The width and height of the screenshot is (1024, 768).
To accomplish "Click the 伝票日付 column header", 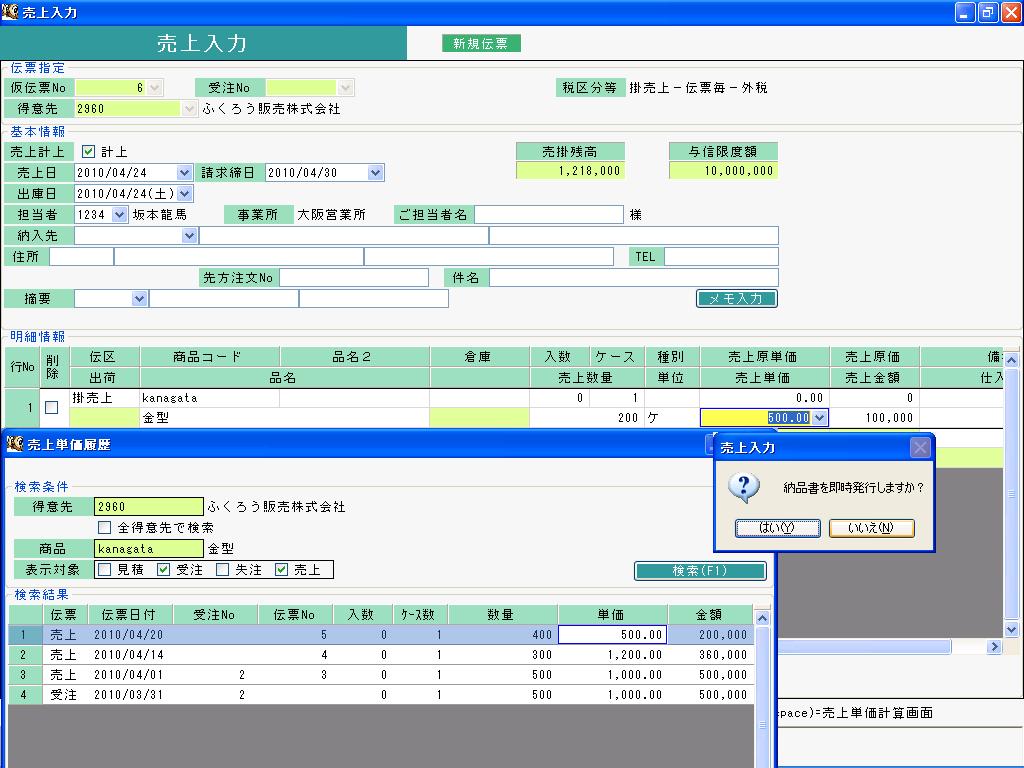I will (x=130, y=615).
